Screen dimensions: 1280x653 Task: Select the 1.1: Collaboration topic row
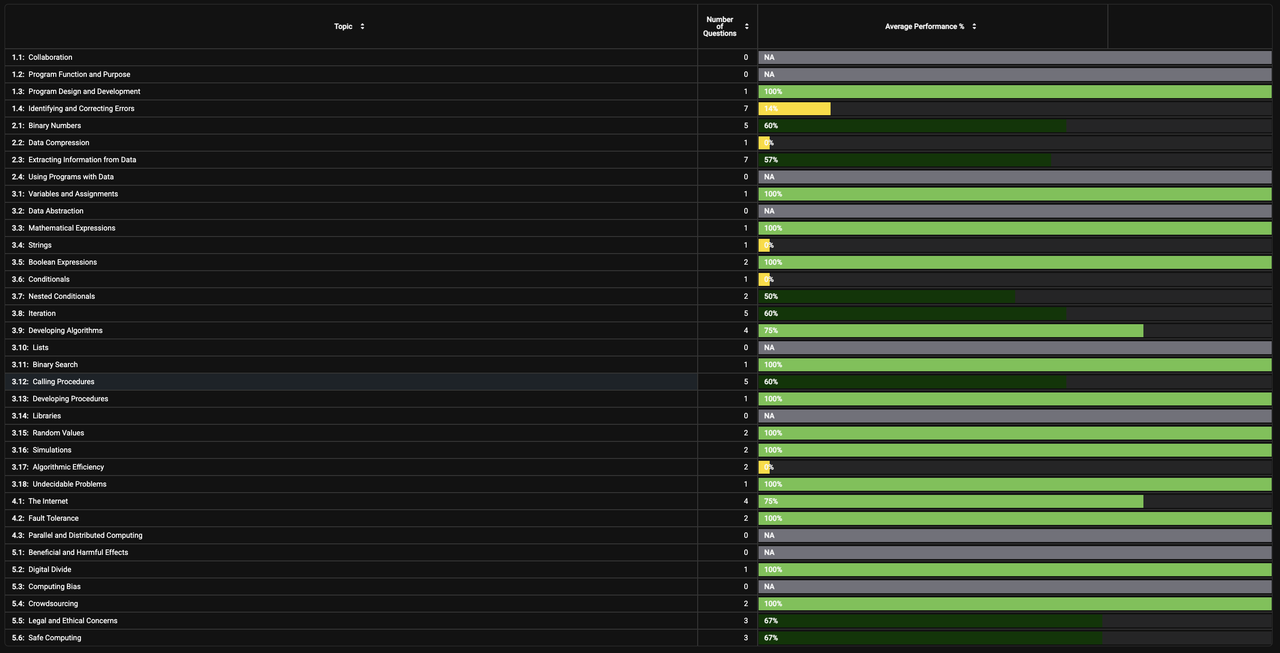pyautogui.click(x=42, y=57)
